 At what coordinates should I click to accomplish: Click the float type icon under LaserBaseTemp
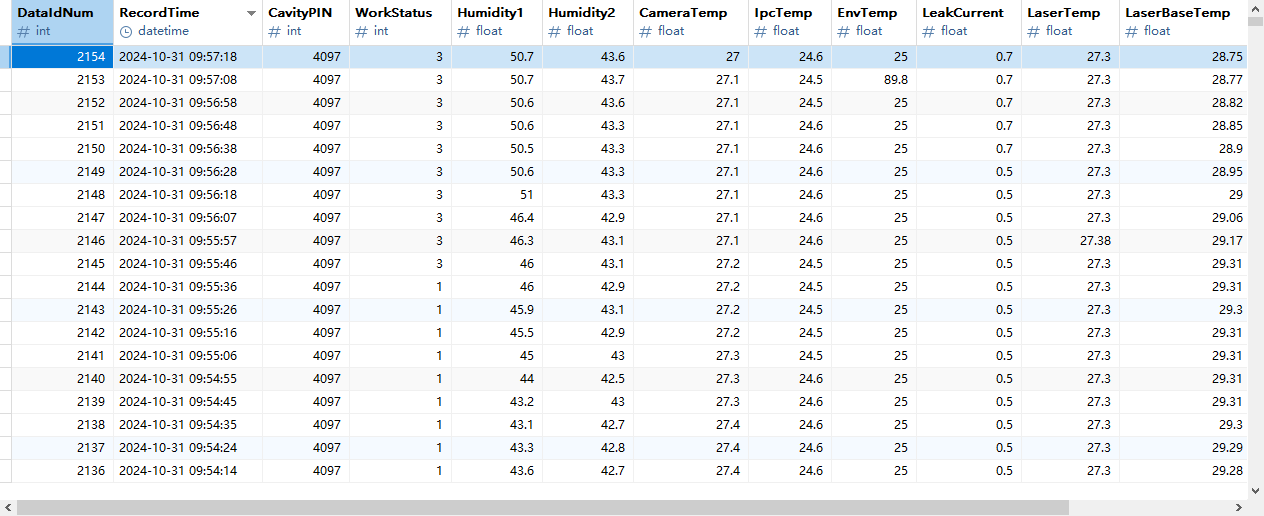click(1131, 31)
